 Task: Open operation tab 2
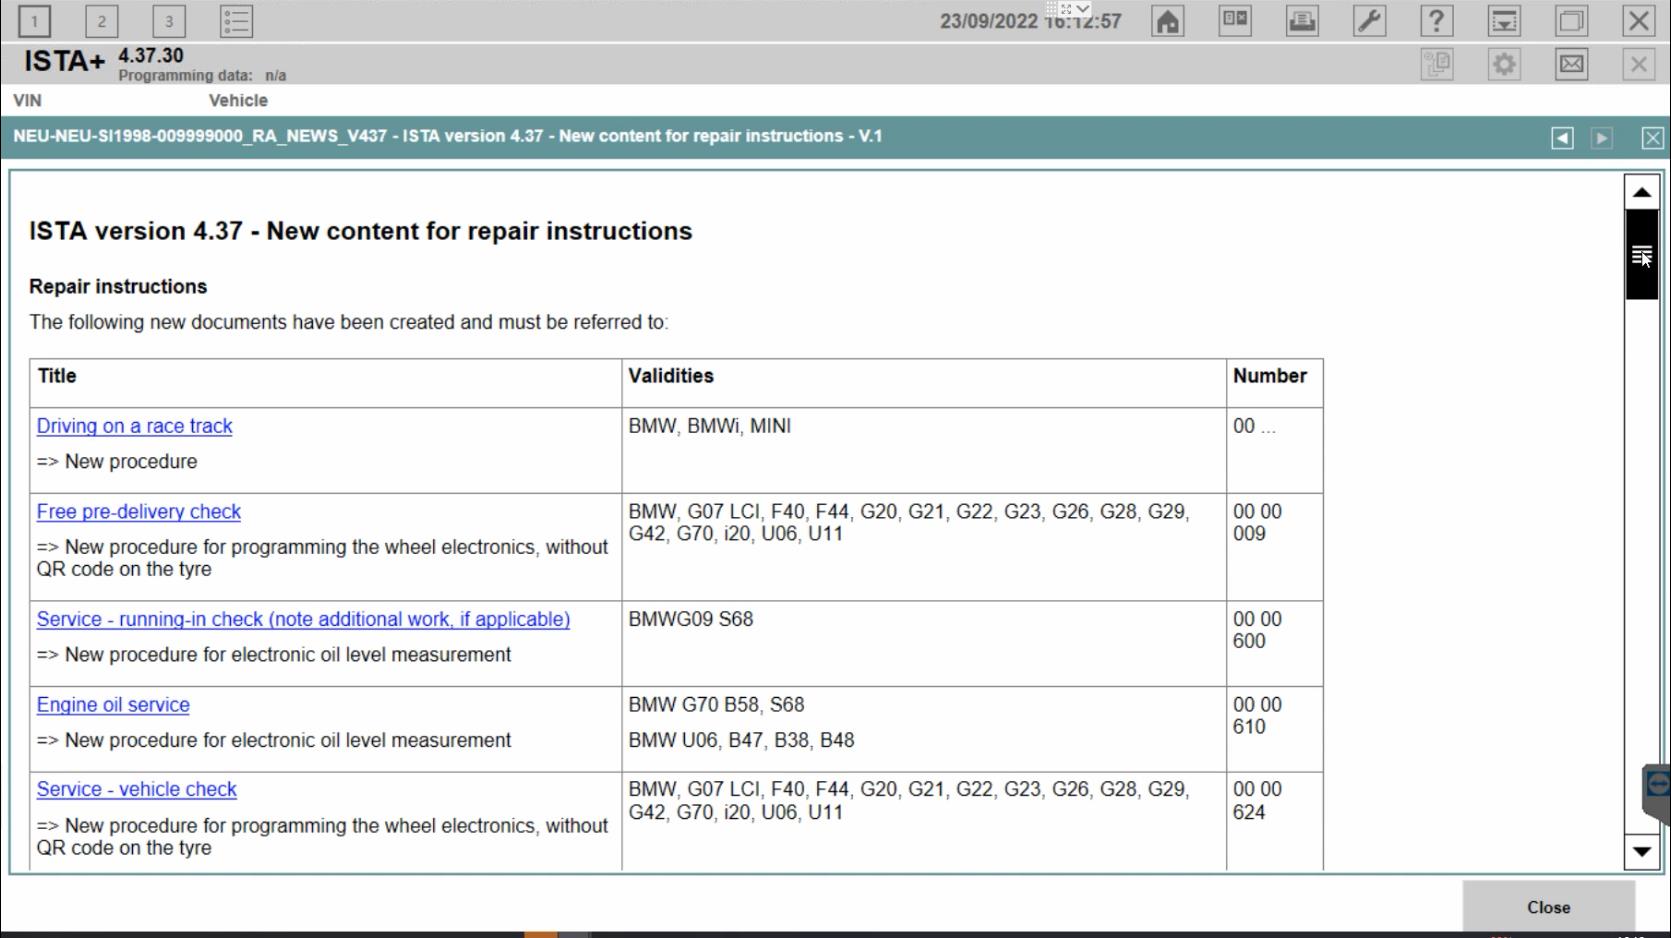[101, 21]
